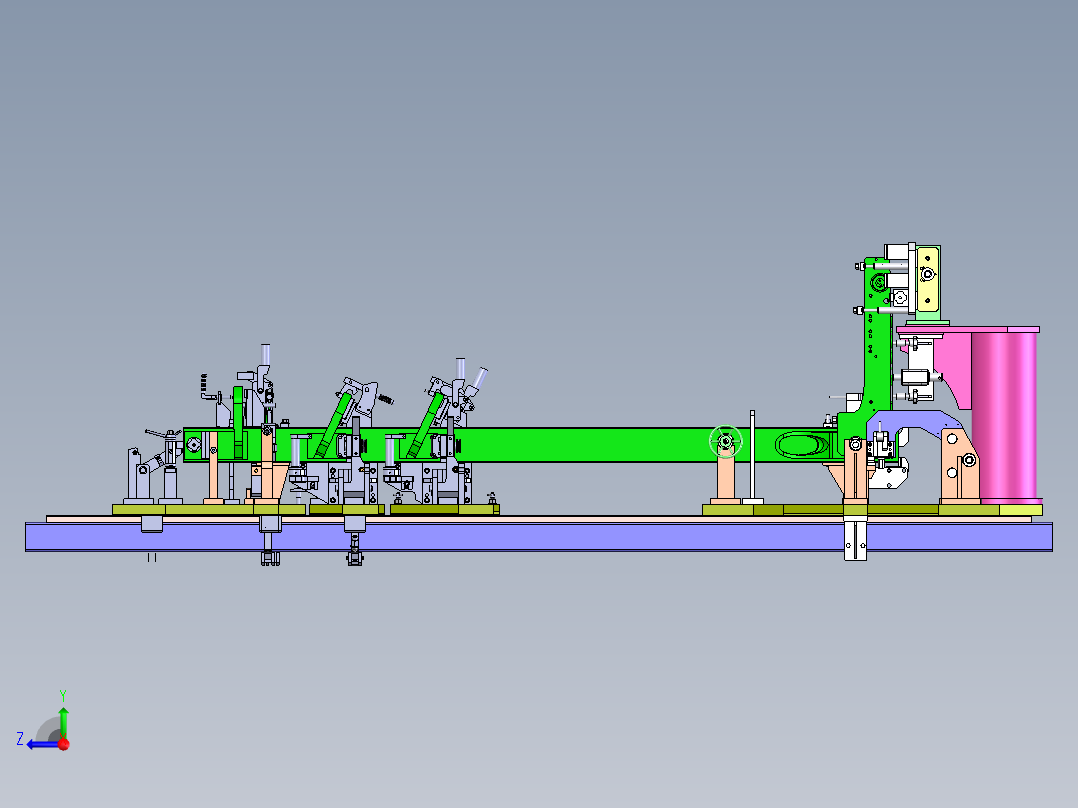Select the circular handwheel on the green beam

(x=725, y=441)
